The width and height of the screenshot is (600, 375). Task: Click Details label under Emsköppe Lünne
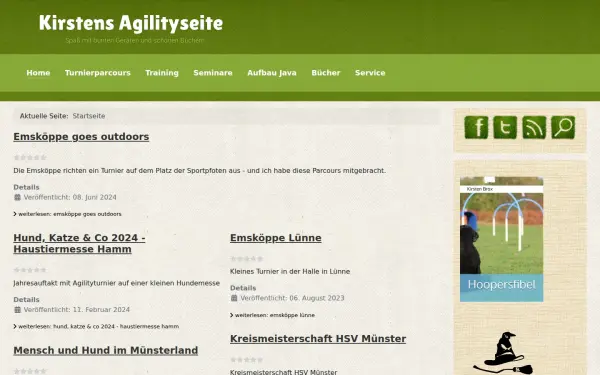(243, 288)
